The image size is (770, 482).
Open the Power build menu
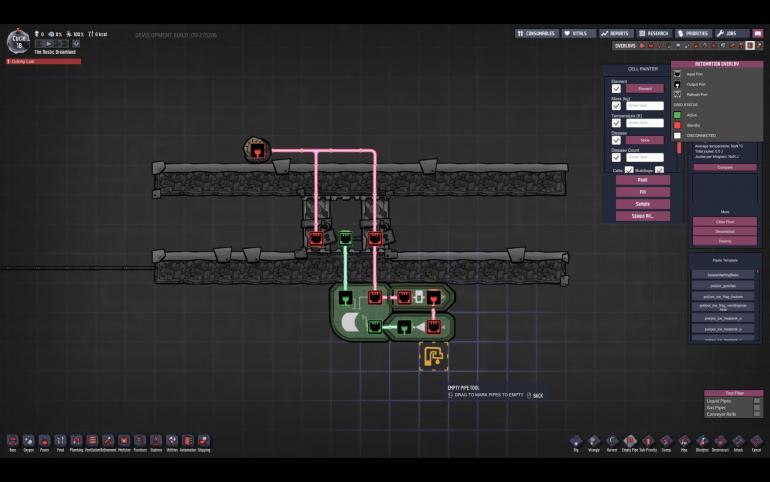pyautogui.click(x=45, y=441)
